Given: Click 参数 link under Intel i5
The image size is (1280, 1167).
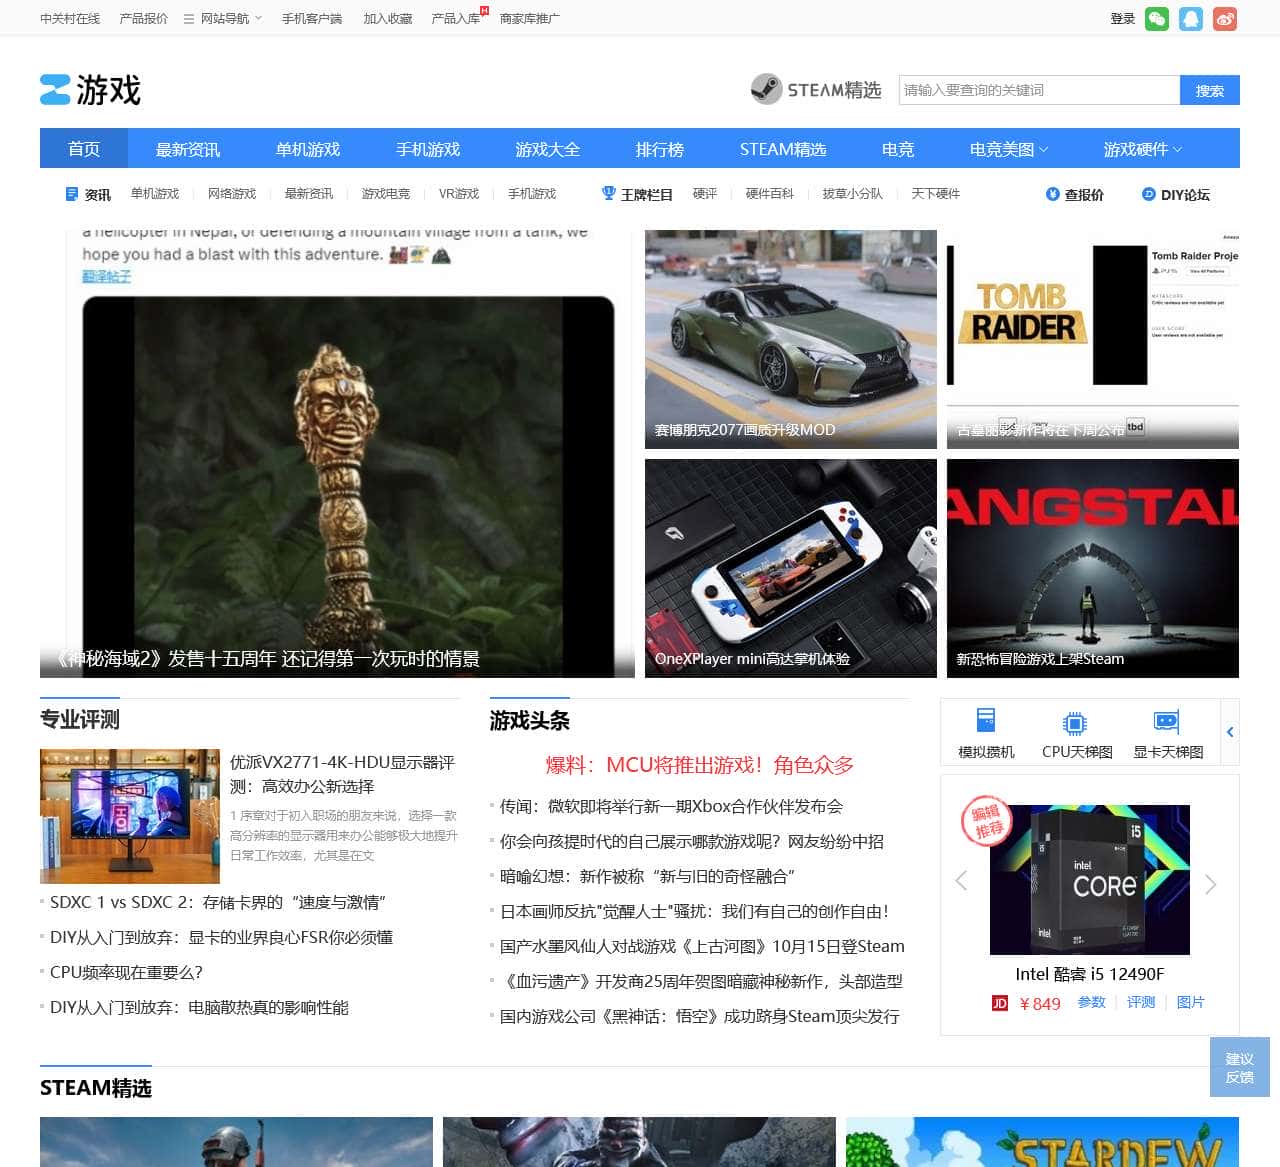Looking at the screenshot, I should pos(1092,1002).
